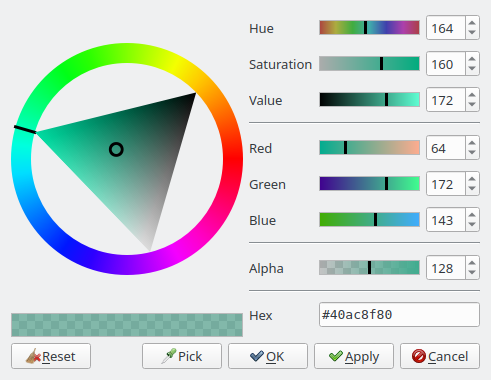The height and width of the screenshot is (380, 491).
Task: Click the Green channel slider
Action: click(x=369, y=184)
